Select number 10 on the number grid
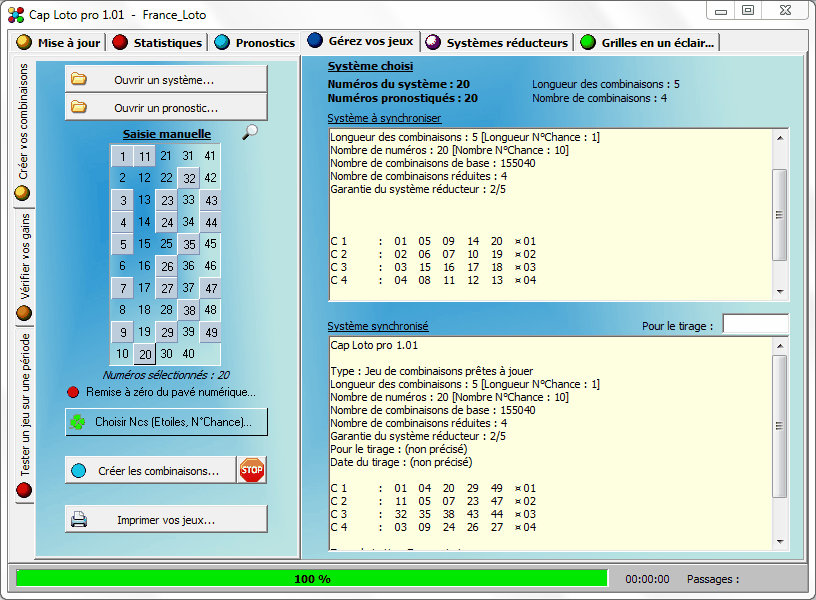Screen dimensions: 816x600 coord(122,354)
